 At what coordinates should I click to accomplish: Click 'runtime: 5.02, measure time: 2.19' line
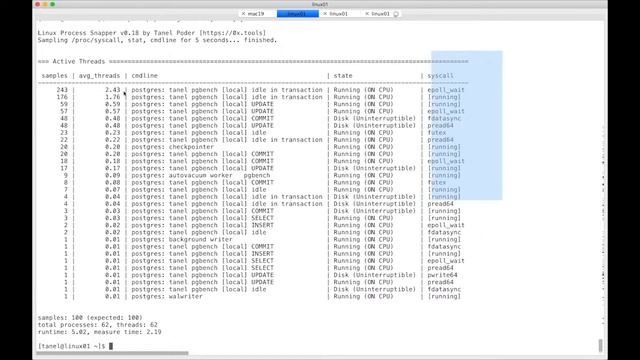[99, 332]
